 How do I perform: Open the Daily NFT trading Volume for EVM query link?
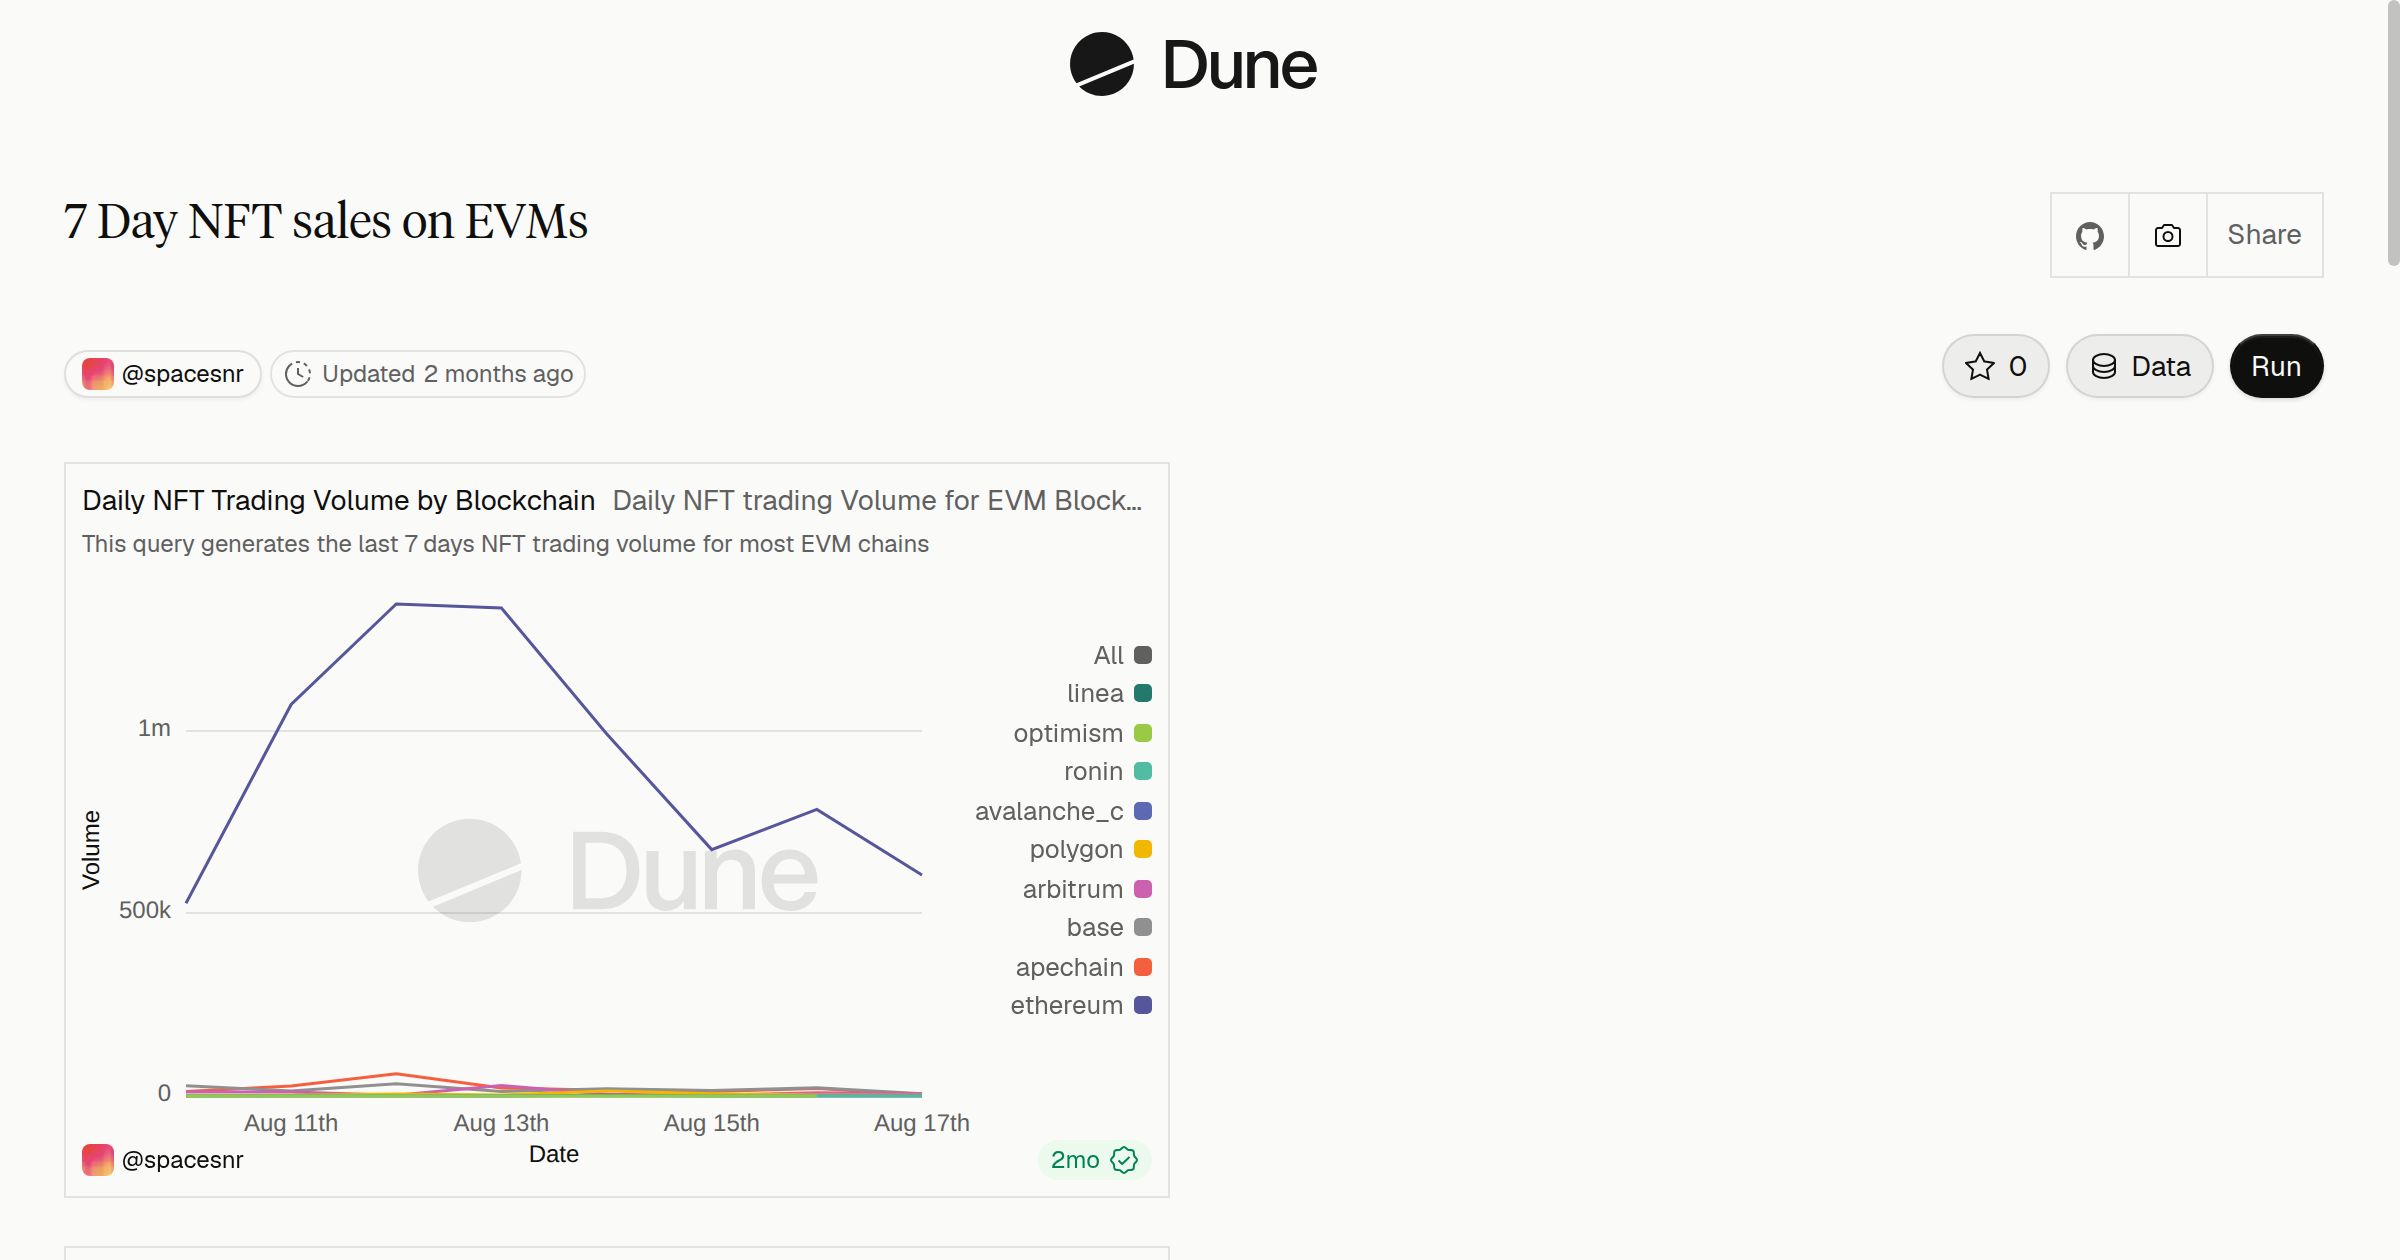(x=877, y=500)
